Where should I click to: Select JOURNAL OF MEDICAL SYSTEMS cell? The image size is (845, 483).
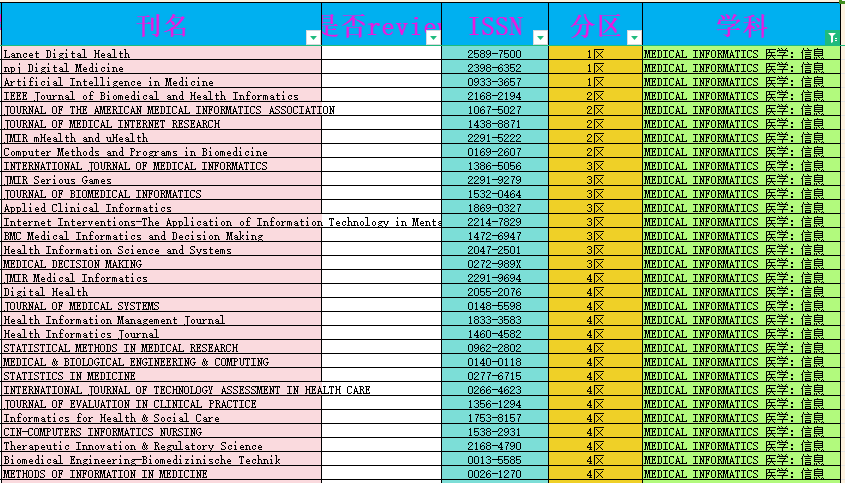click(x=162, y=306)
